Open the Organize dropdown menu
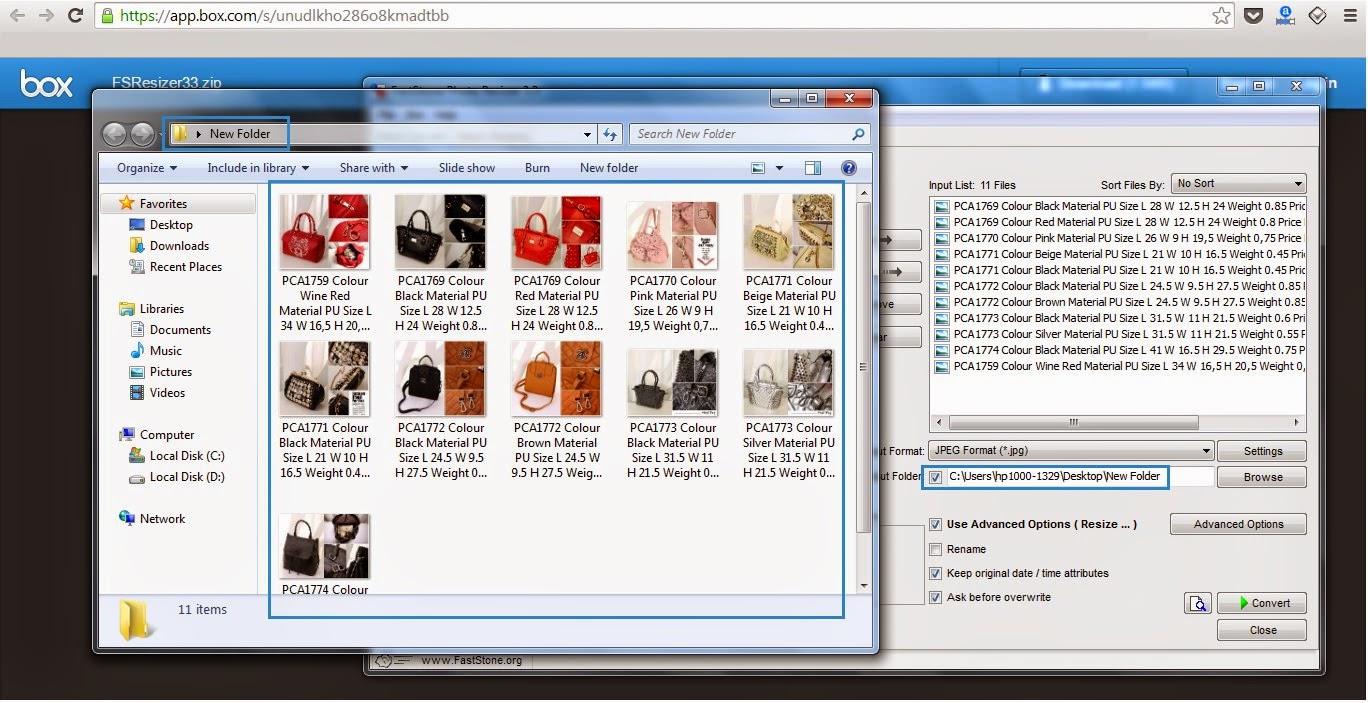 (146, 168)
